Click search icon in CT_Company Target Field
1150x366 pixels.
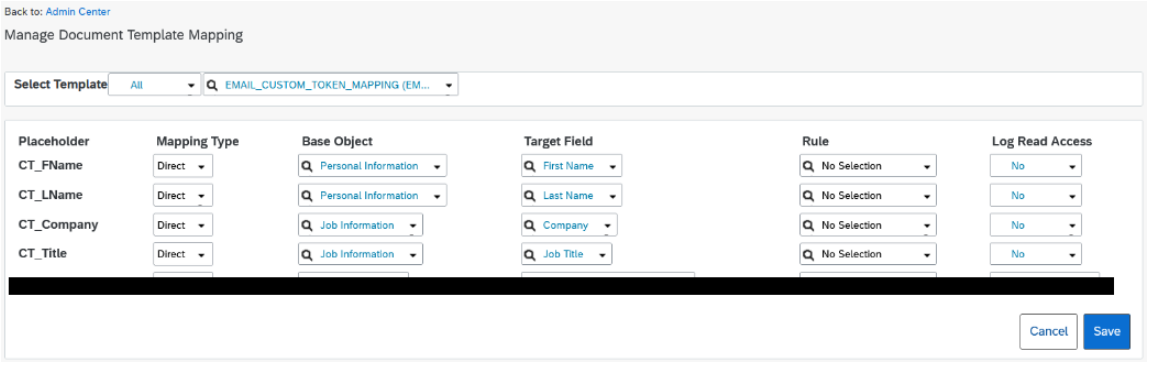530,225
